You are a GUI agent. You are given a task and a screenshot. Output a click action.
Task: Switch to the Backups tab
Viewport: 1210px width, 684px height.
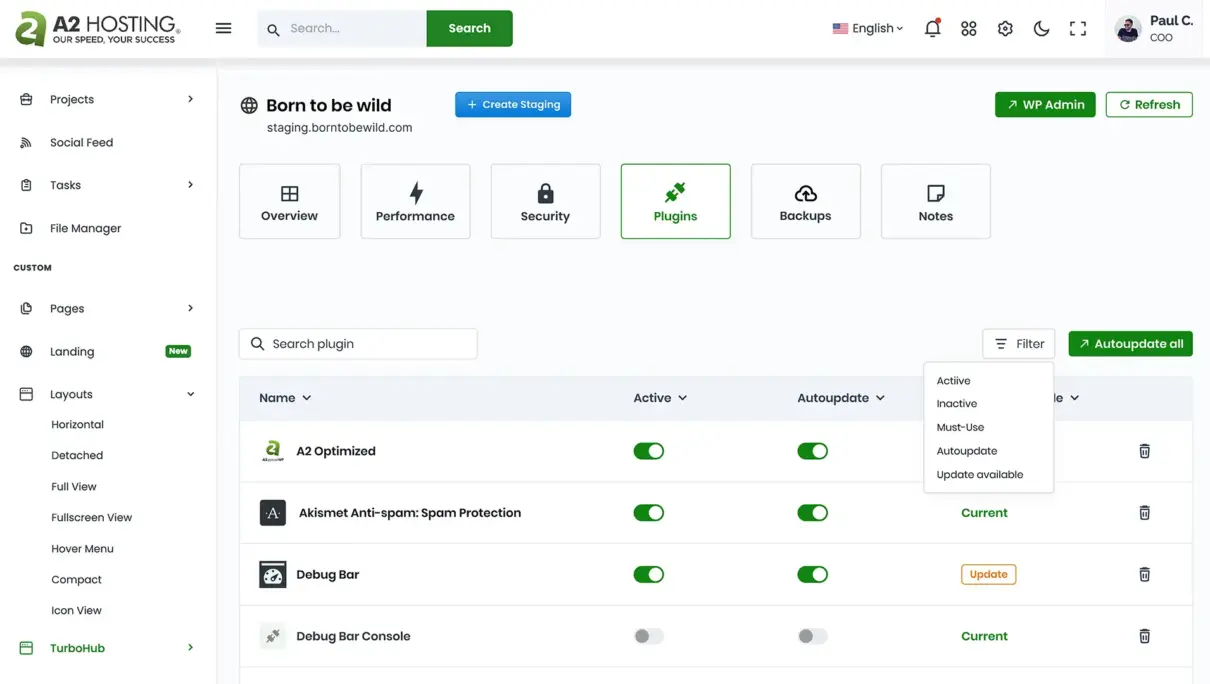click(805, 201)
